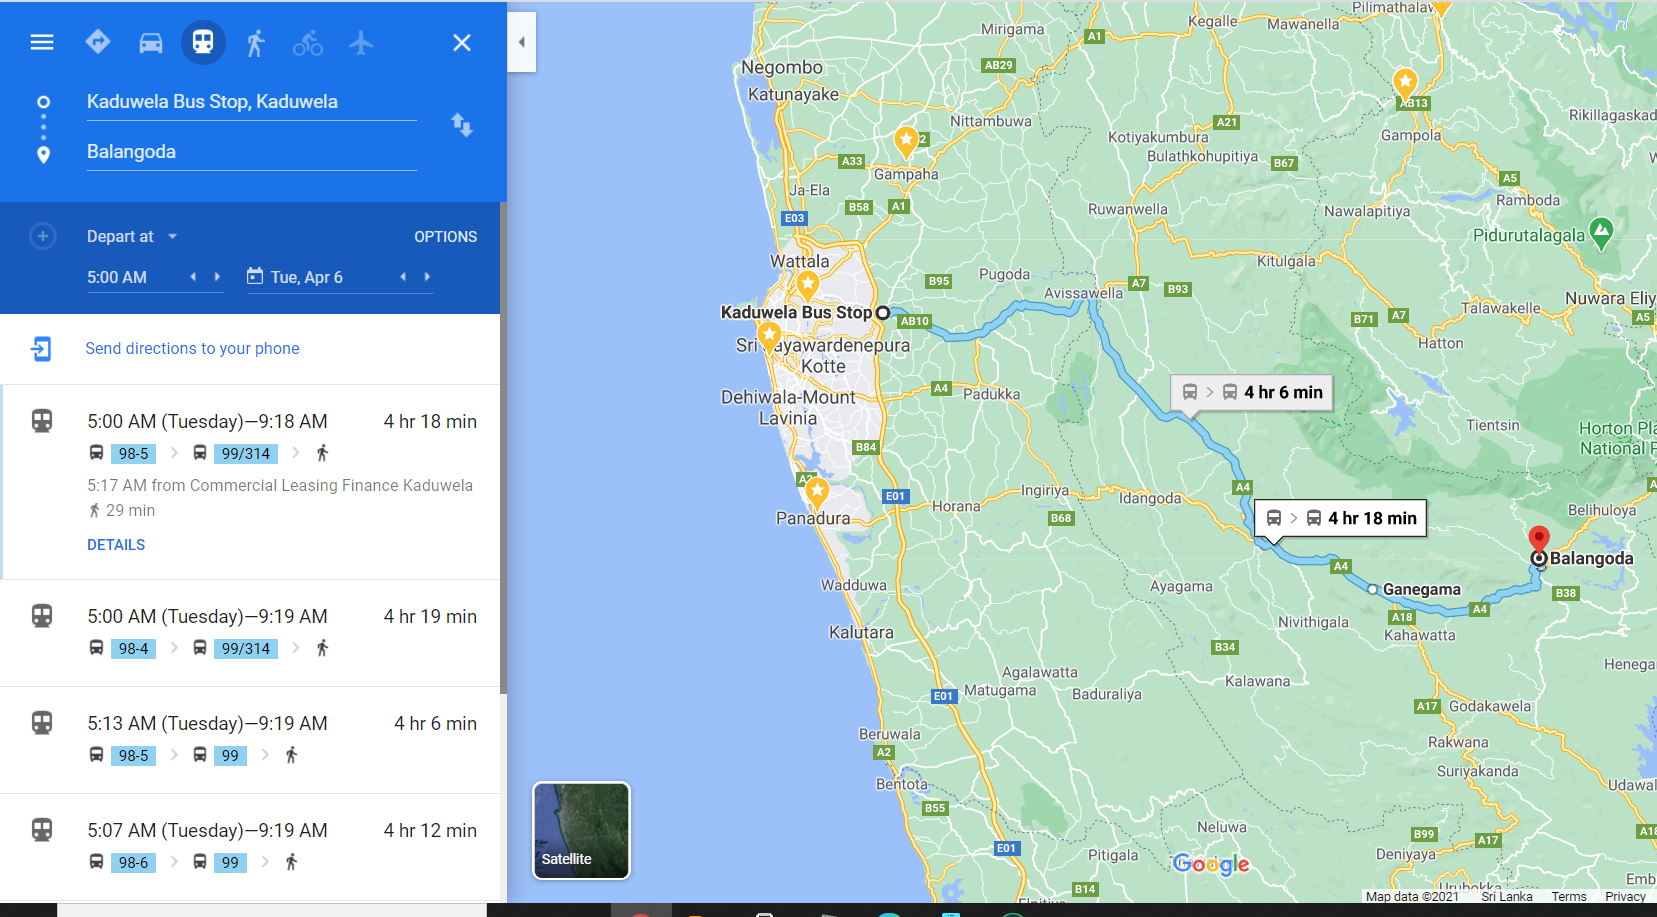Click the transit train icon of first route
The image size is (1657, 917).
(42, 421)
